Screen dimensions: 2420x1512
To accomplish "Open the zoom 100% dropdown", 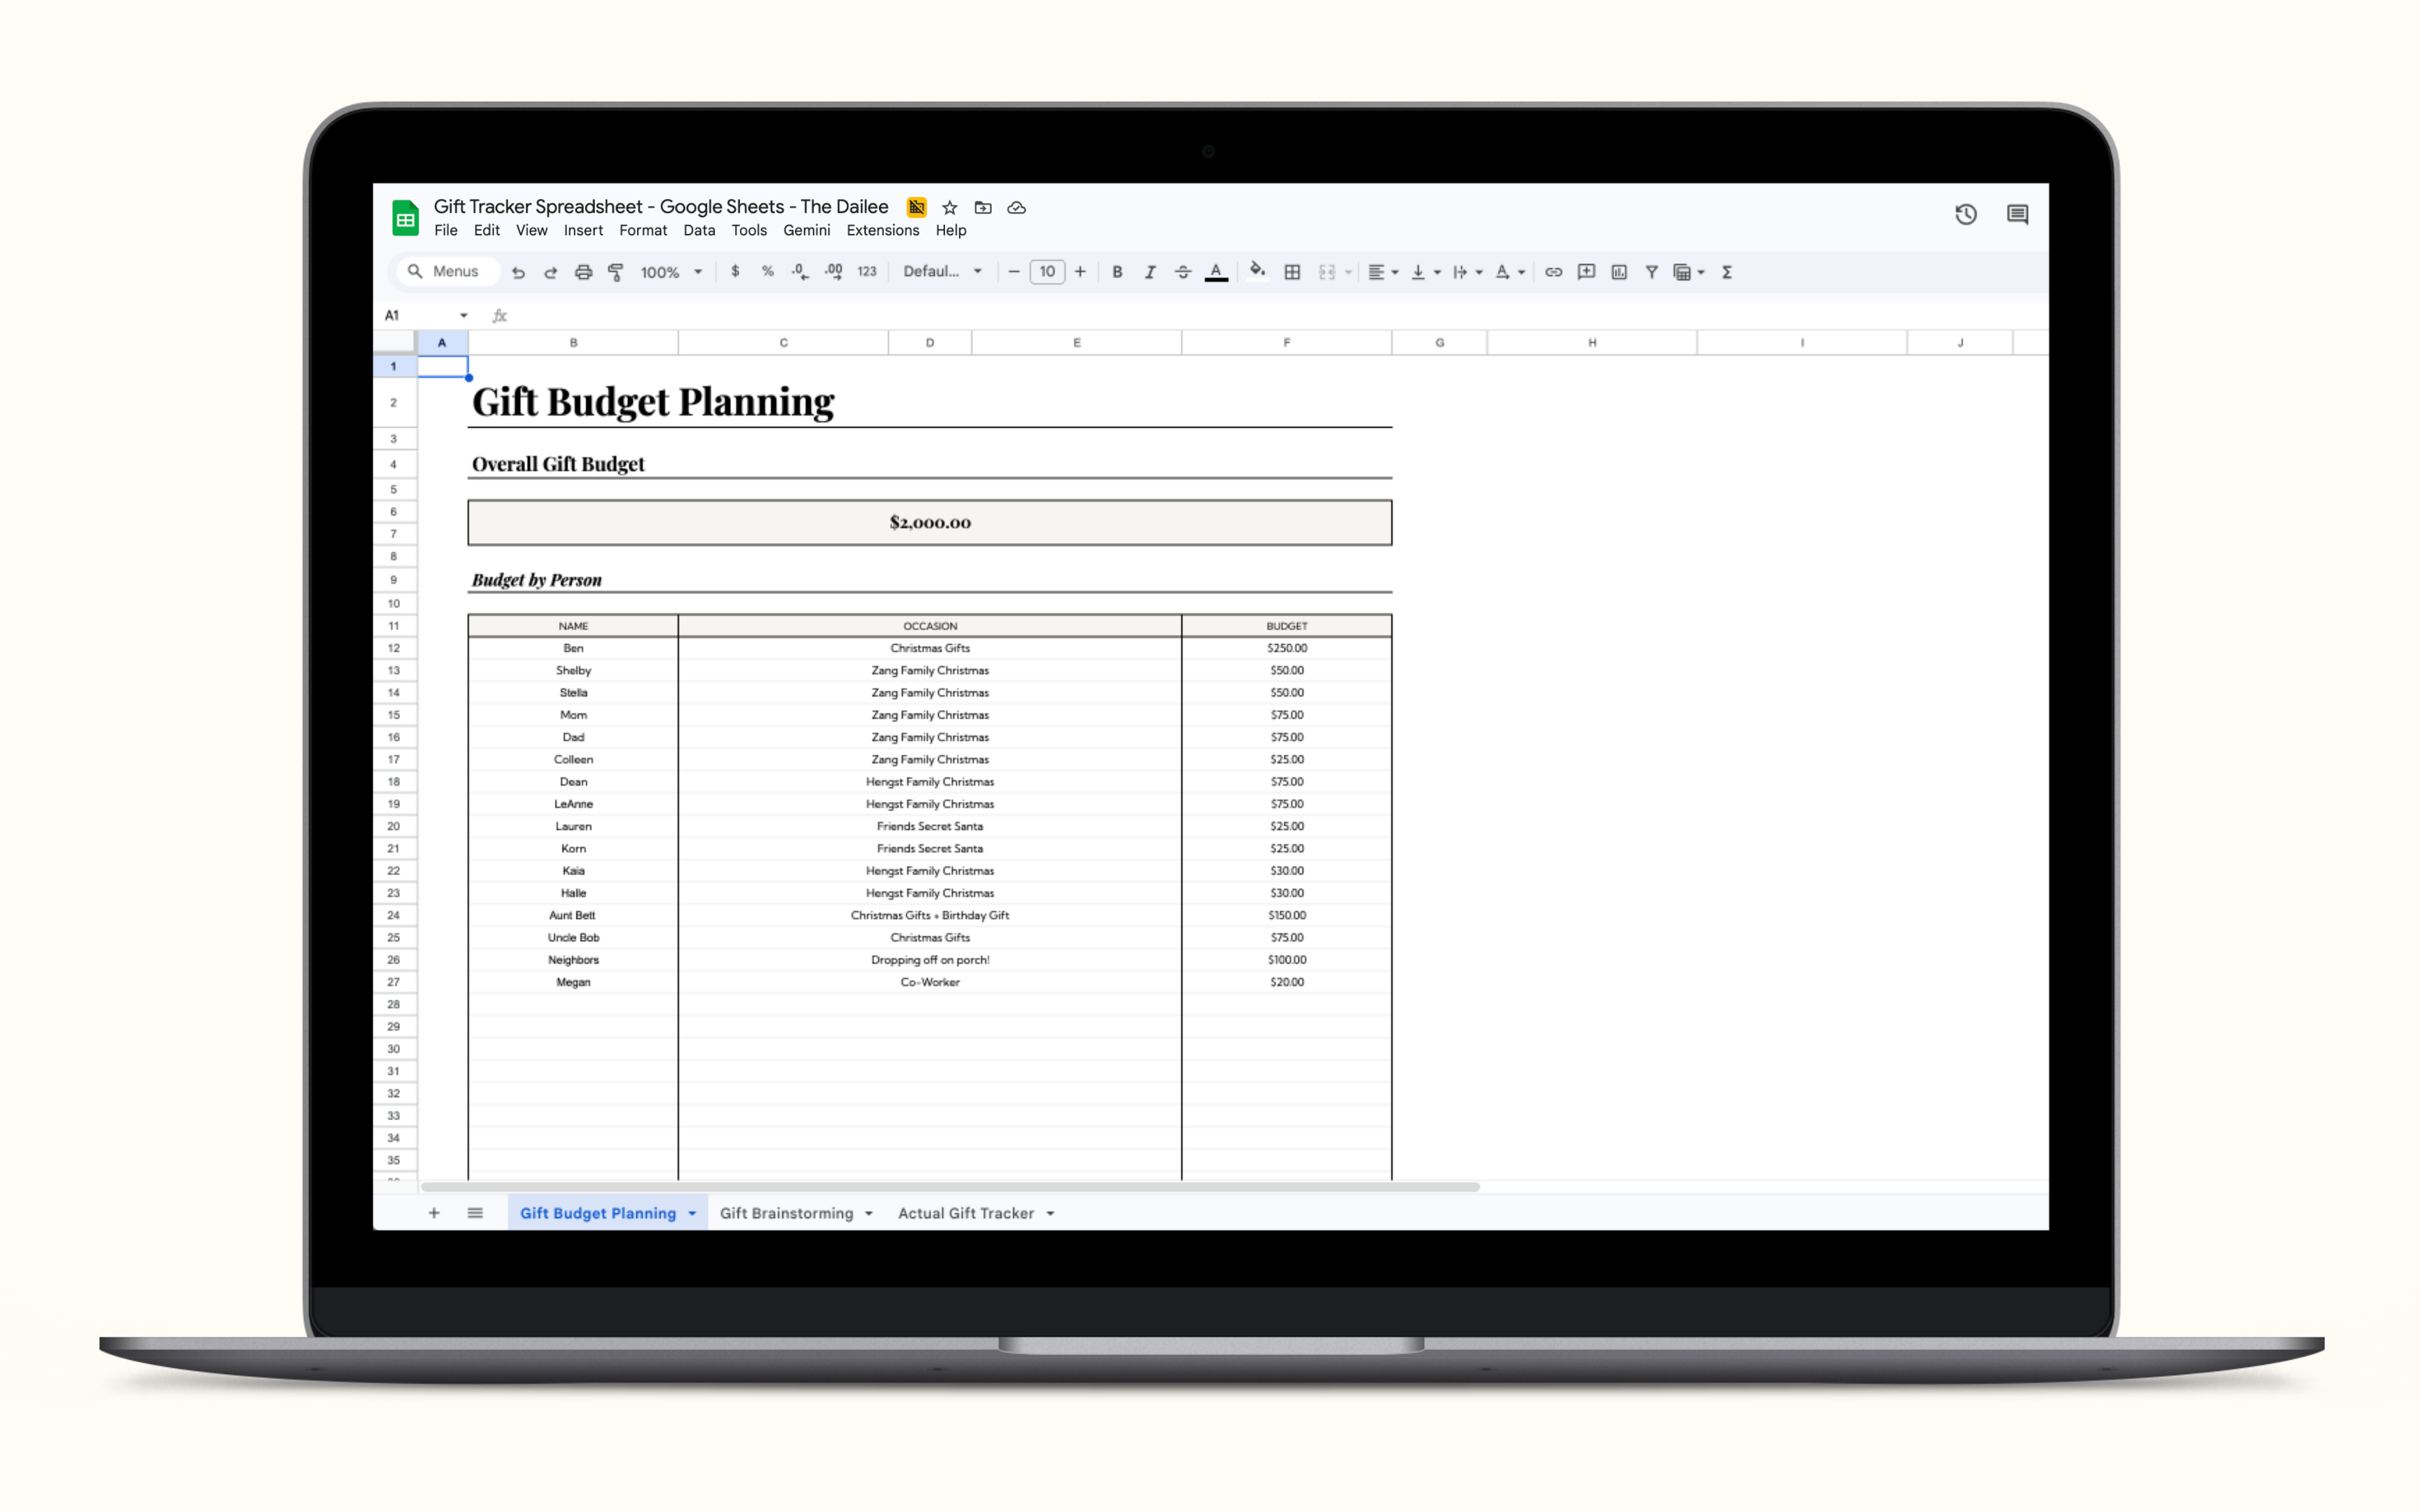I will (671, 272).
